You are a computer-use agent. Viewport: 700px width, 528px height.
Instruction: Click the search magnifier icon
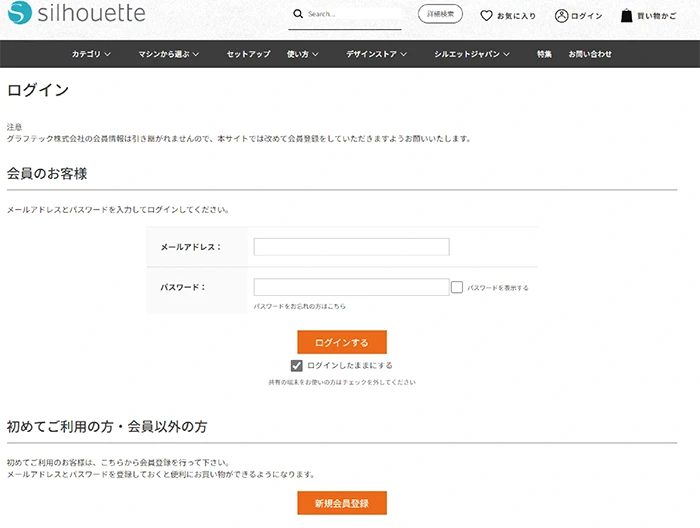point(298,14)
